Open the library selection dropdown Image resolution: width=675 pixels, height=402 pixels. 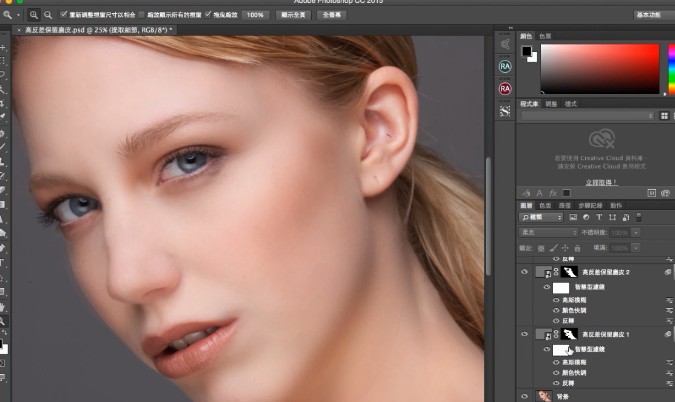pos(587,116)
